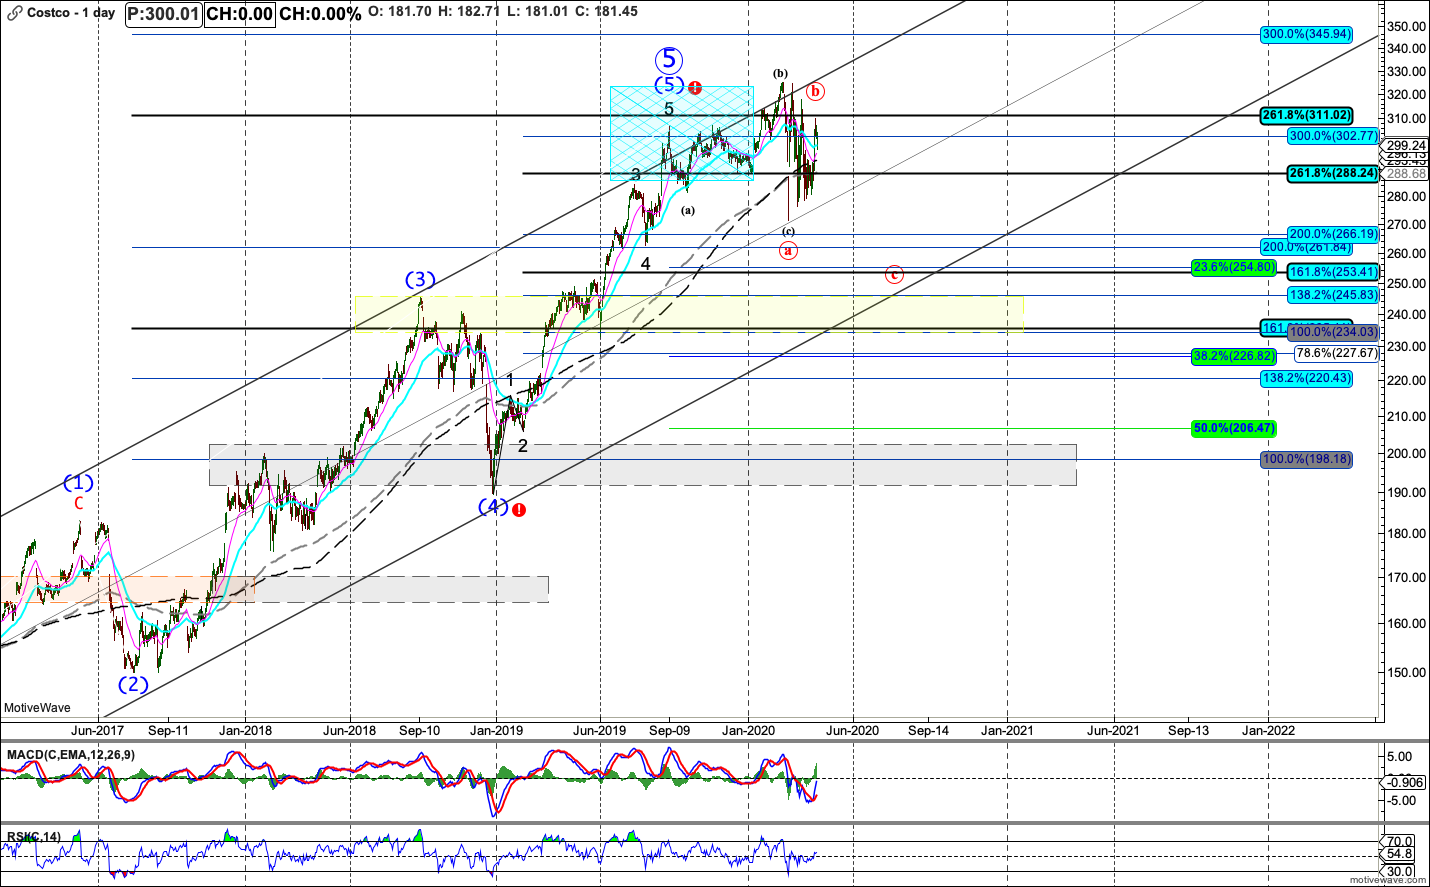
Task: Select the red circled c wave label
Action: [894, 274]
